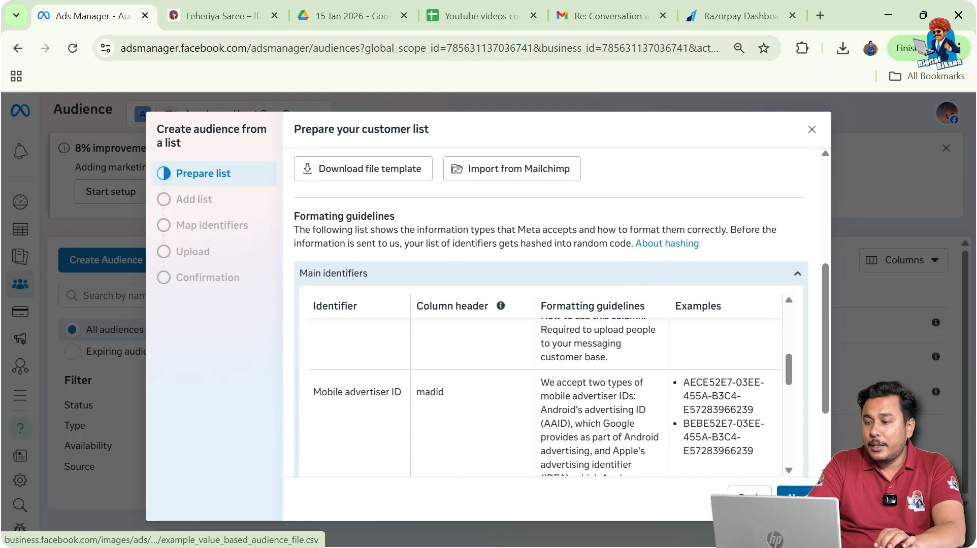Open the About hashing link
The image size is (977, 548).
pyautogui.click(x=667, y=244)
